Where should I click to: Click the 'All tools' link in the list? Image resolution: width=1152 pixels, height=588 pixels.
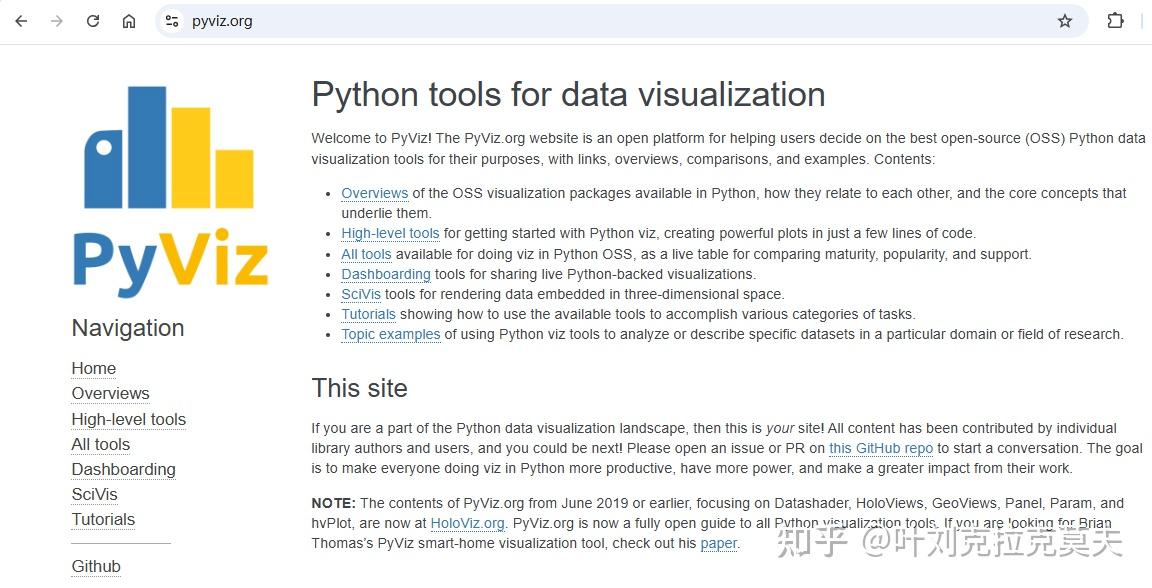366,254
